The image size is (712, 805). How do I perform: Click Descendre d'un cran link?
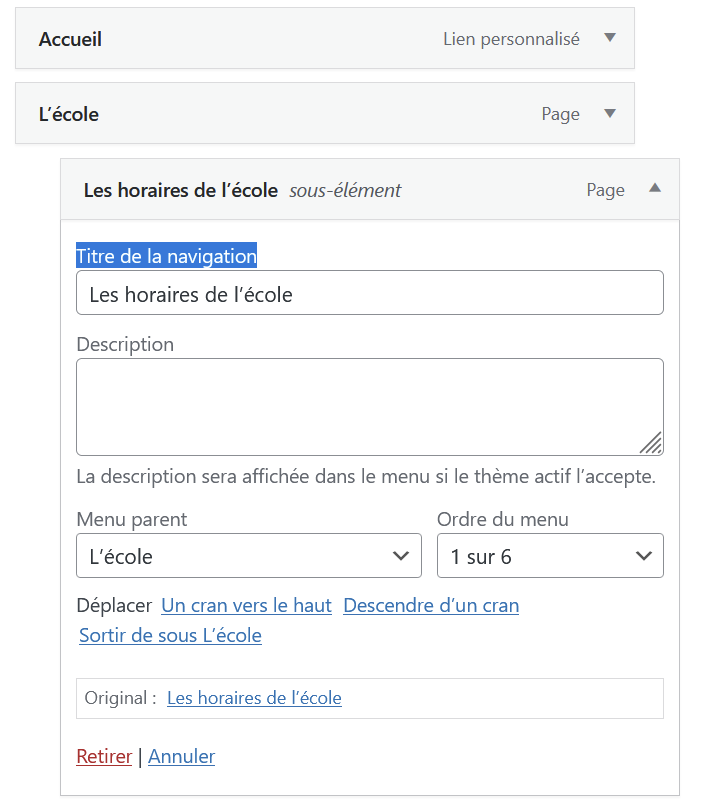click(431, 605)
